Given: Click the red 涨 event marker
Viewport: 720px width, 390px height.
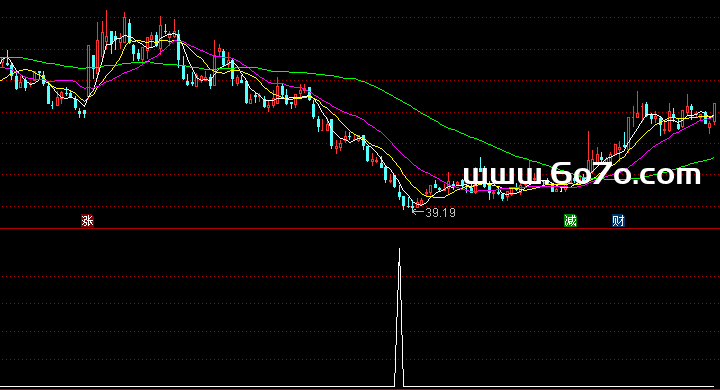Looking at the screenshot, I should click(x=87, y=220).
